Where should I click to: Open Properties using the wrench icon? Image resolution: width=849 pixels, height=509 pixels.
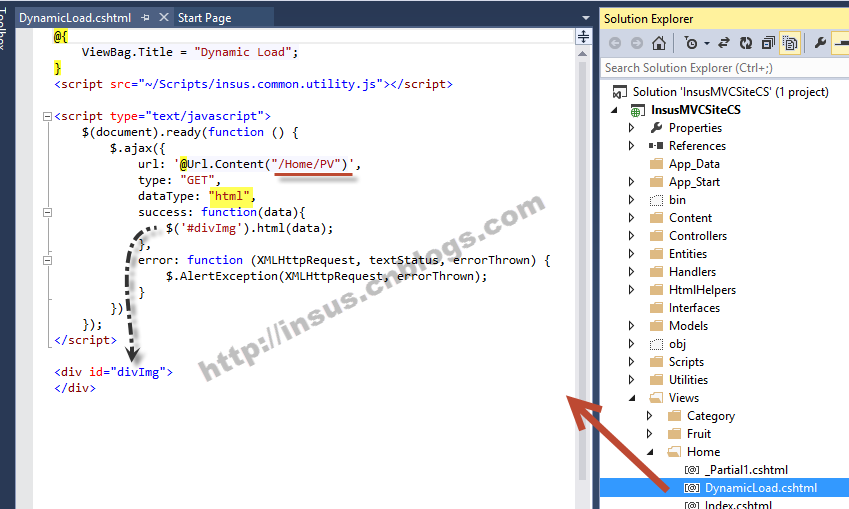click(x=820, y=42)
